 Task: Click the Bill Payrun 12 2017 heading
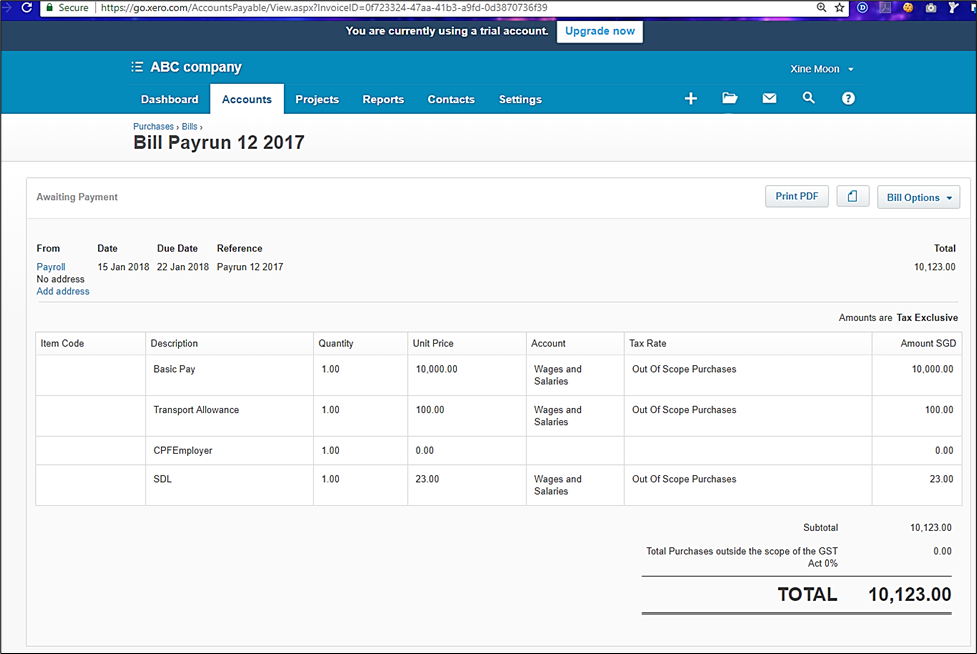[219, 143]
